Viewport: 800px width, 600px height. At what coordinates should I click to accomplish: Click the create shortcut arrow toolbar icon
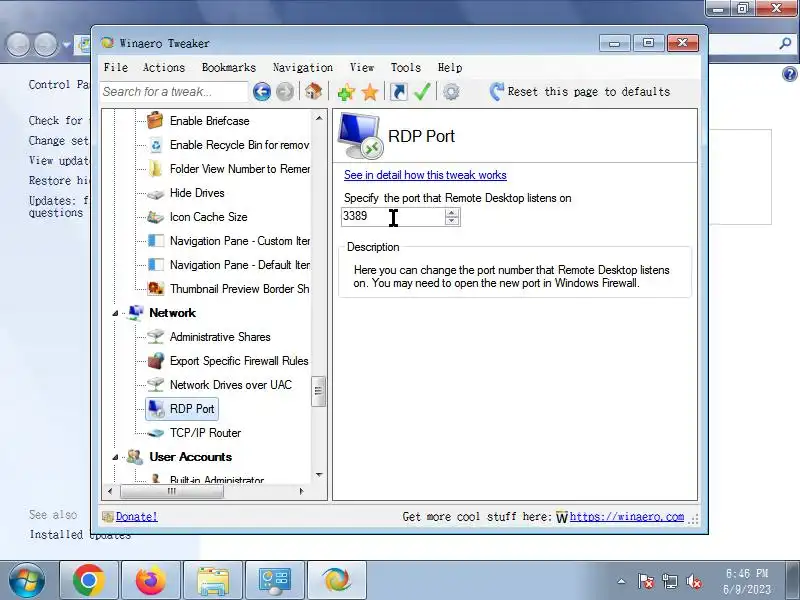[398, 92]
